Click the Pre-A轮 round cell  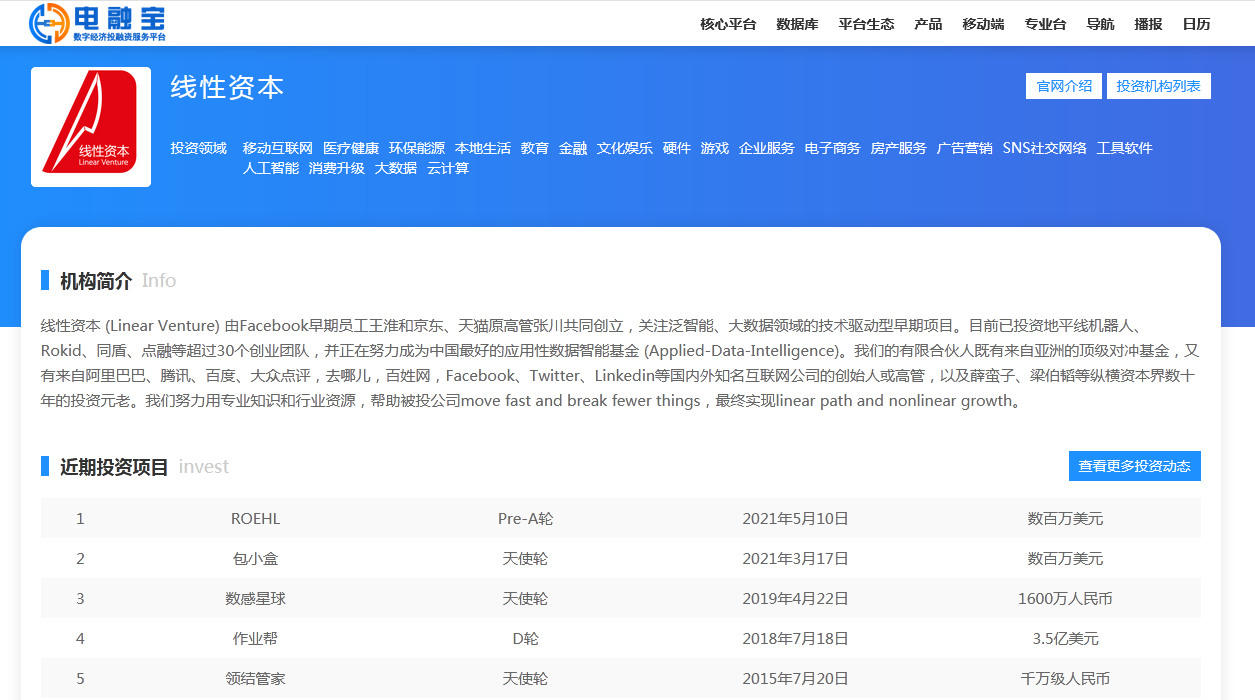(525, 519)
